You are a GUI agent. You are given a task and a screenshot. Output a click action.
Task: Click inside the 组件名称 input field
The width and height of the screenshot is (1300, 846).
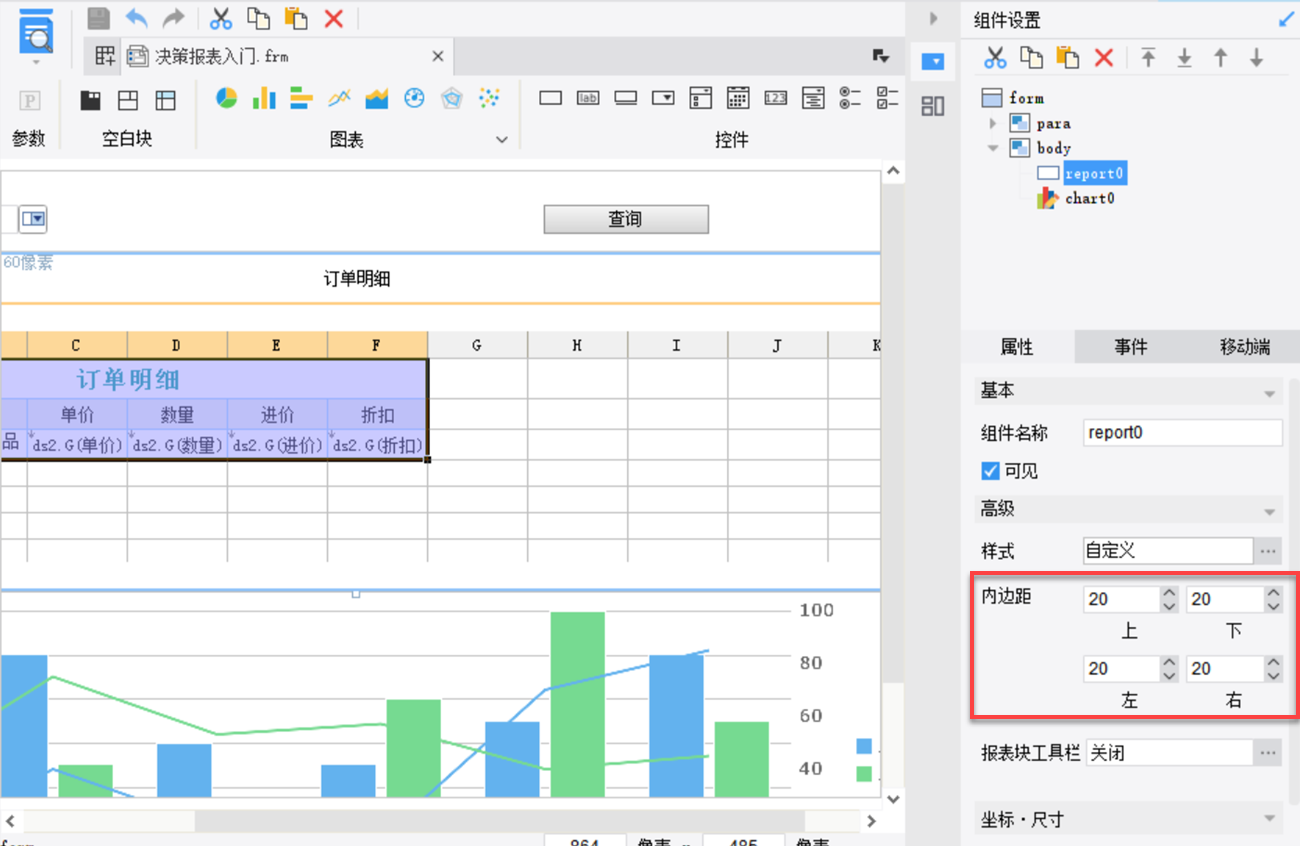pos(1183,433)
